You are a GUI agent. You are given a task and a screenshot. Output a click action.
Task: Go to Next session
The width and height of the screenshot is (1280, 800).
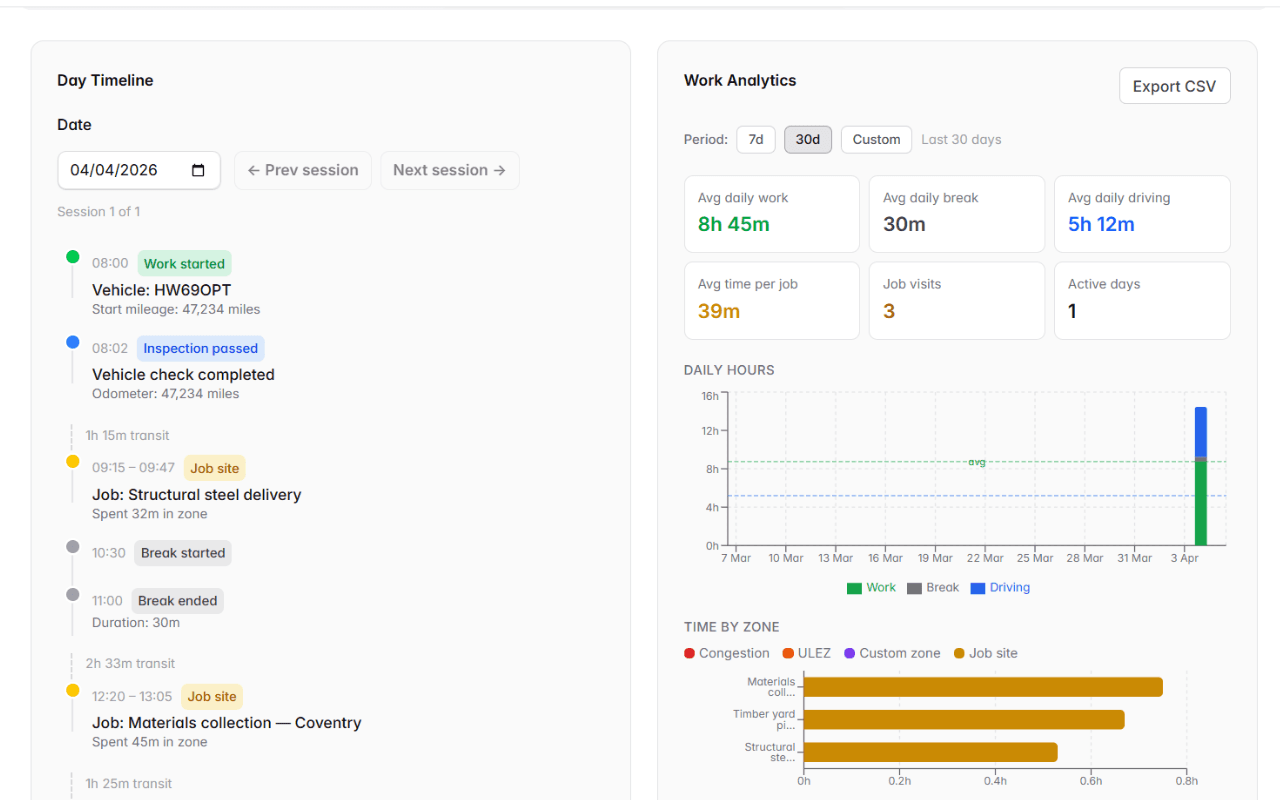coord(449,171)
